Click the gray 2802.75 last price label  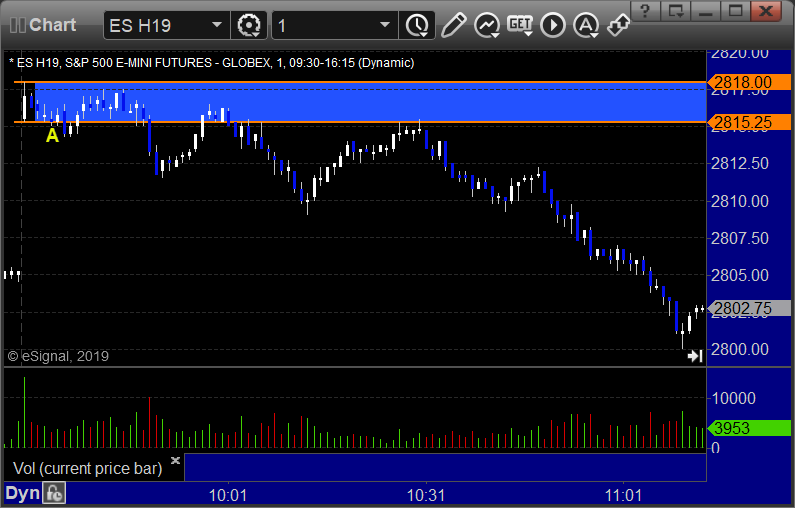point(749,308)
